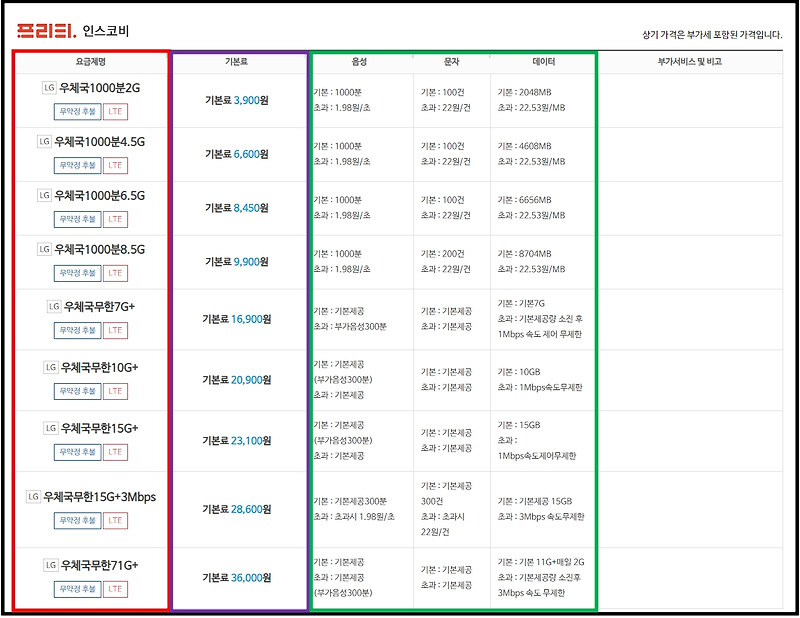This screenshot has height=618, width=800.
Task: Select the 기본료 9,900원 price
Action: (237, 261)
